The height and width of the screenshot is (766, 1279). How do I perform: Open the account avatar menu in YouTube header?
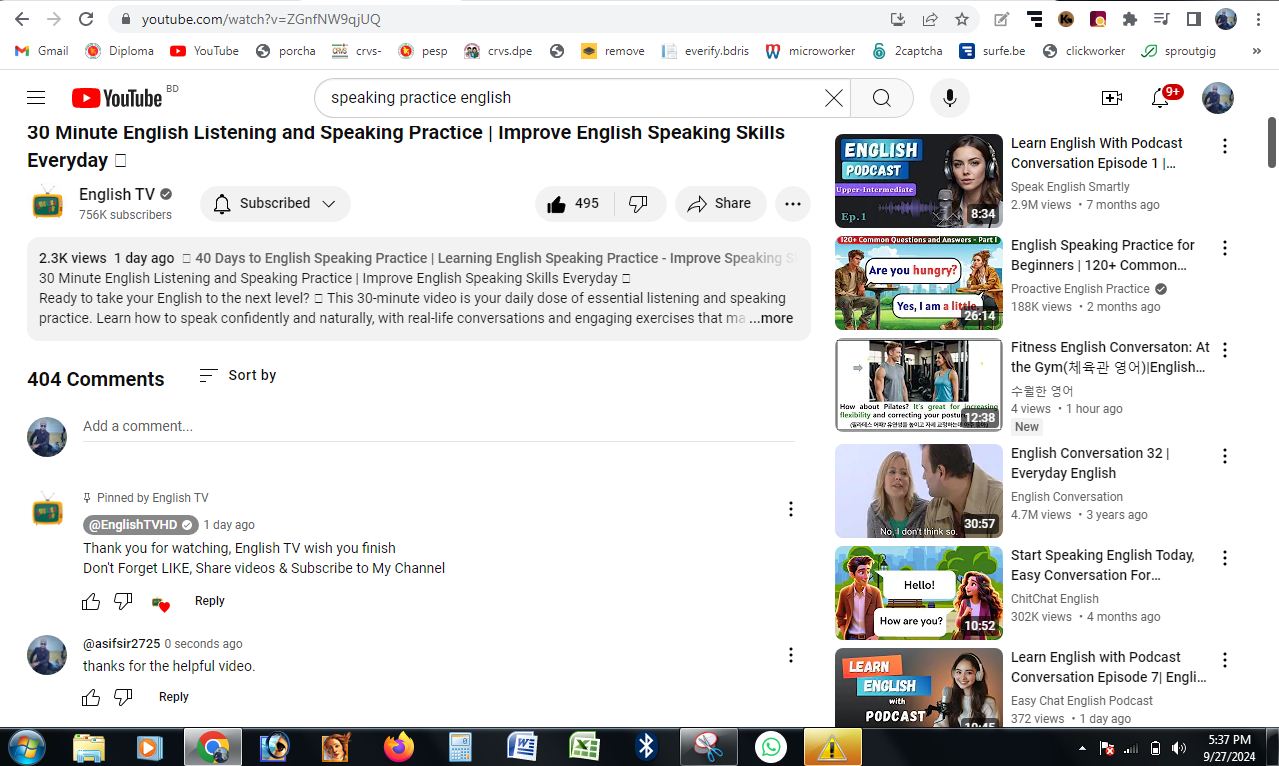[1217, 97]
